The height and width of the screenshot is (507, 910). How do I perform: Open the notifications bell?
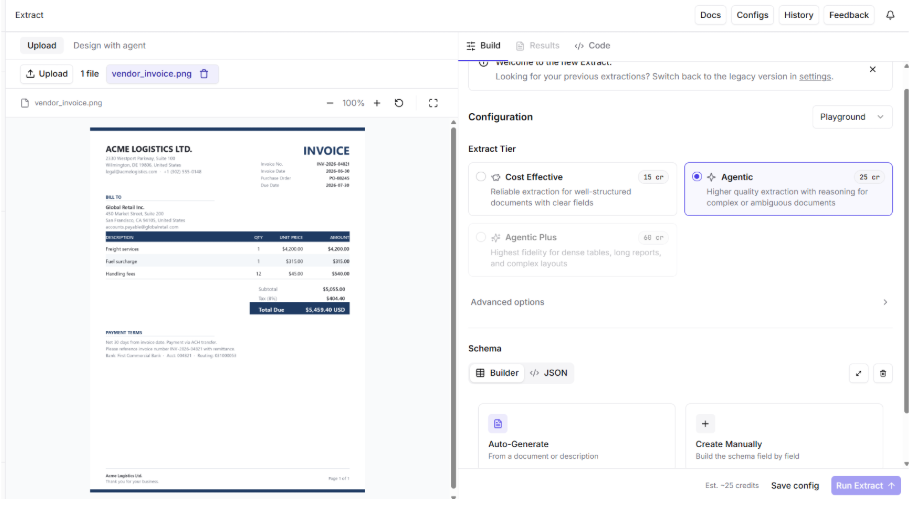pos(890,15)
